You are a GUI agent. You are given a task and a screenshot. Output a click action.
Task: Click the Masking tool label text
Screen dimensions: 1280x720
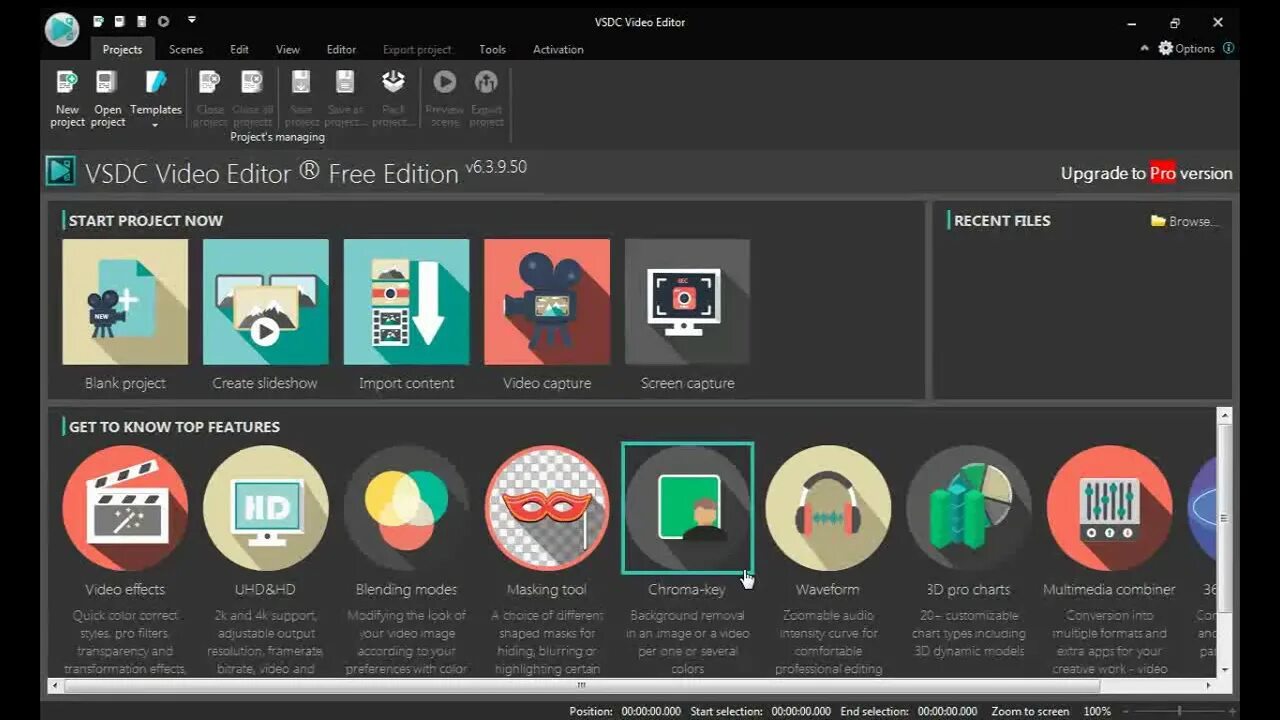(547, 590)
